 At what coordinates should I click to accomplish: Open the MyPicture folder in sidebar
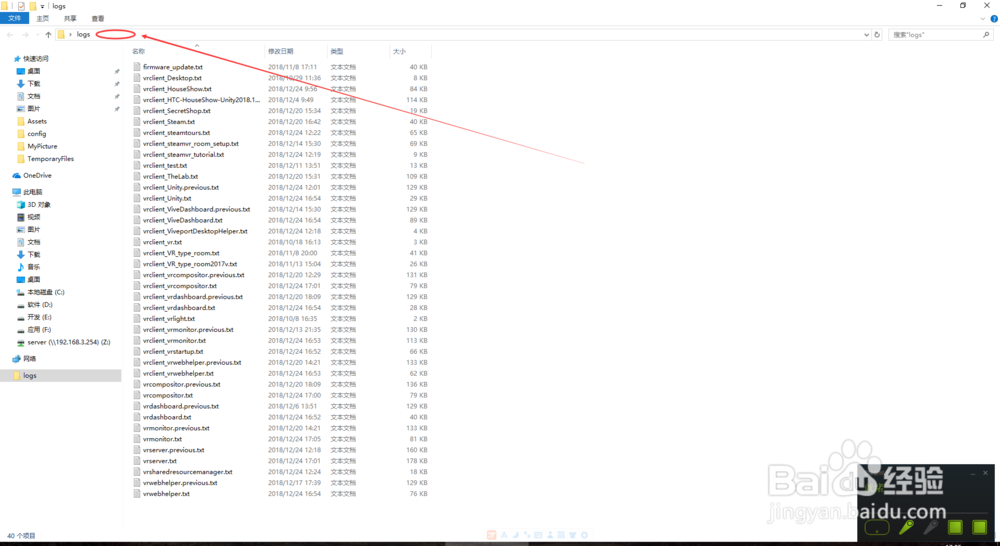[x=42, y=146]
